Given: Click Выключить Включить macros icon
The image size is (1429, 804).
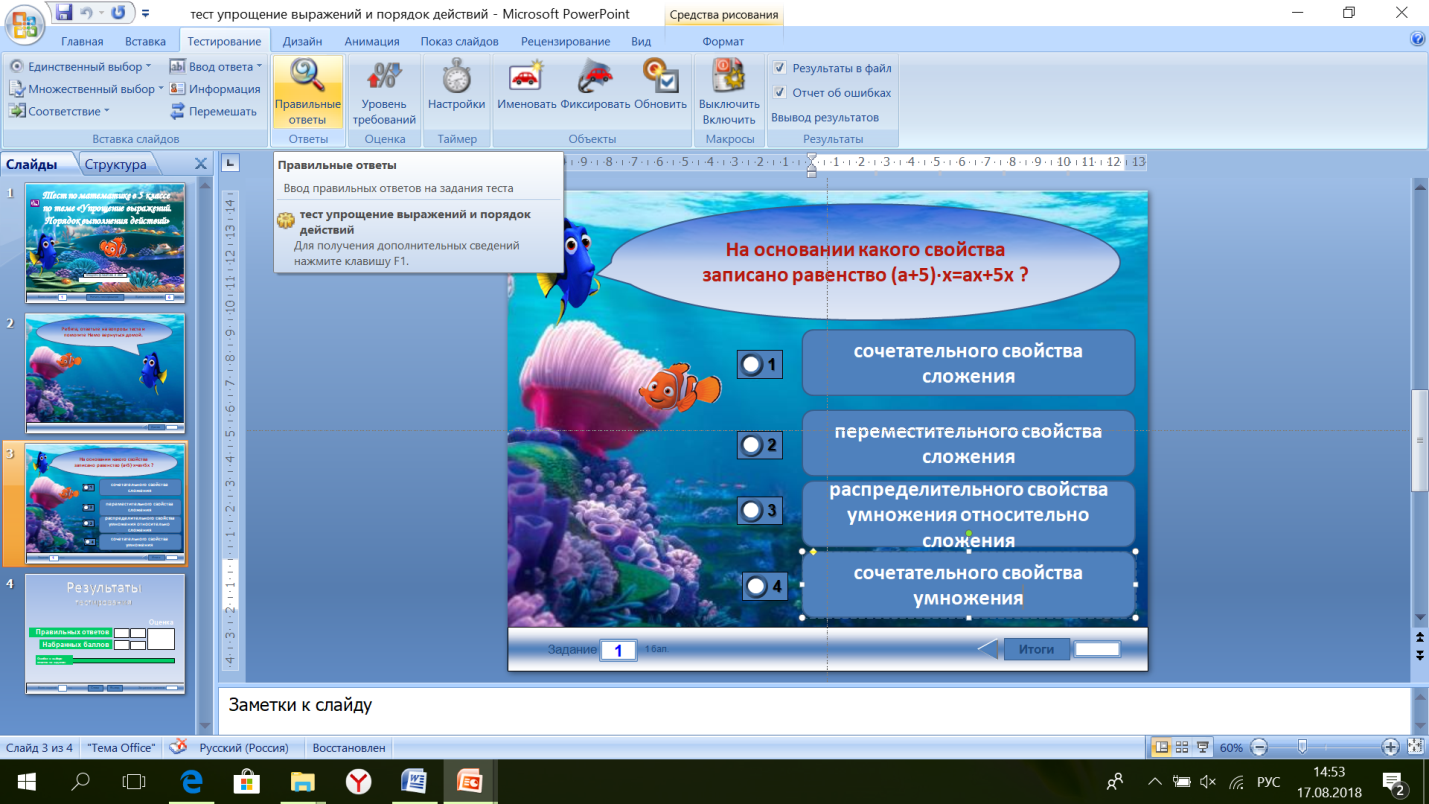Looking at the screenshot, I should tap(729, 91).
